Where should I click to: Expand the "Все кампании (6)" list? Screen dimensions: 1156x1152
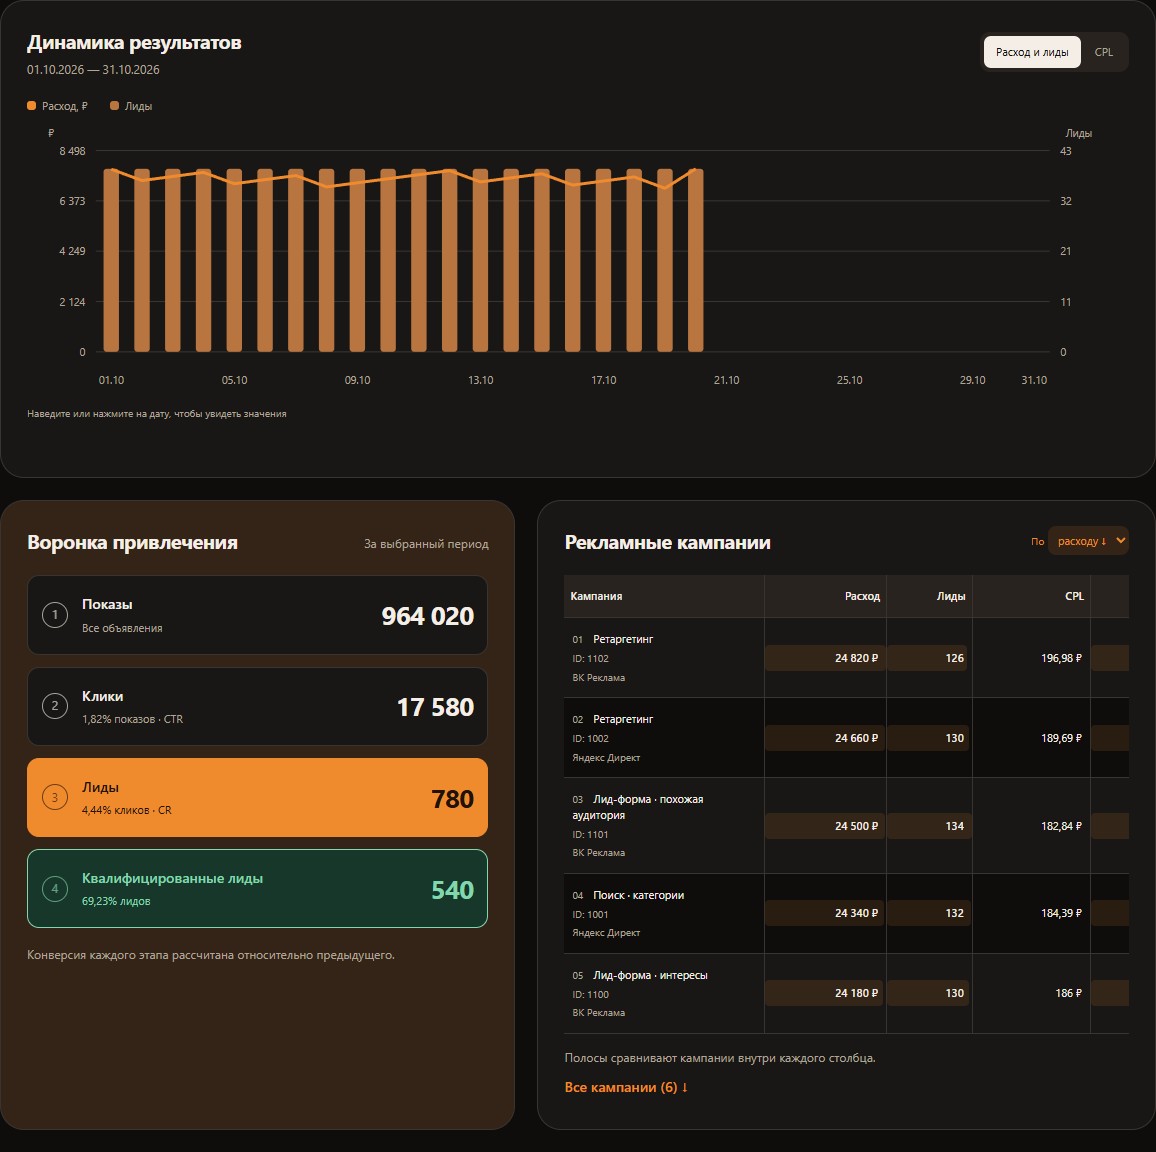tap(626, 1087)
